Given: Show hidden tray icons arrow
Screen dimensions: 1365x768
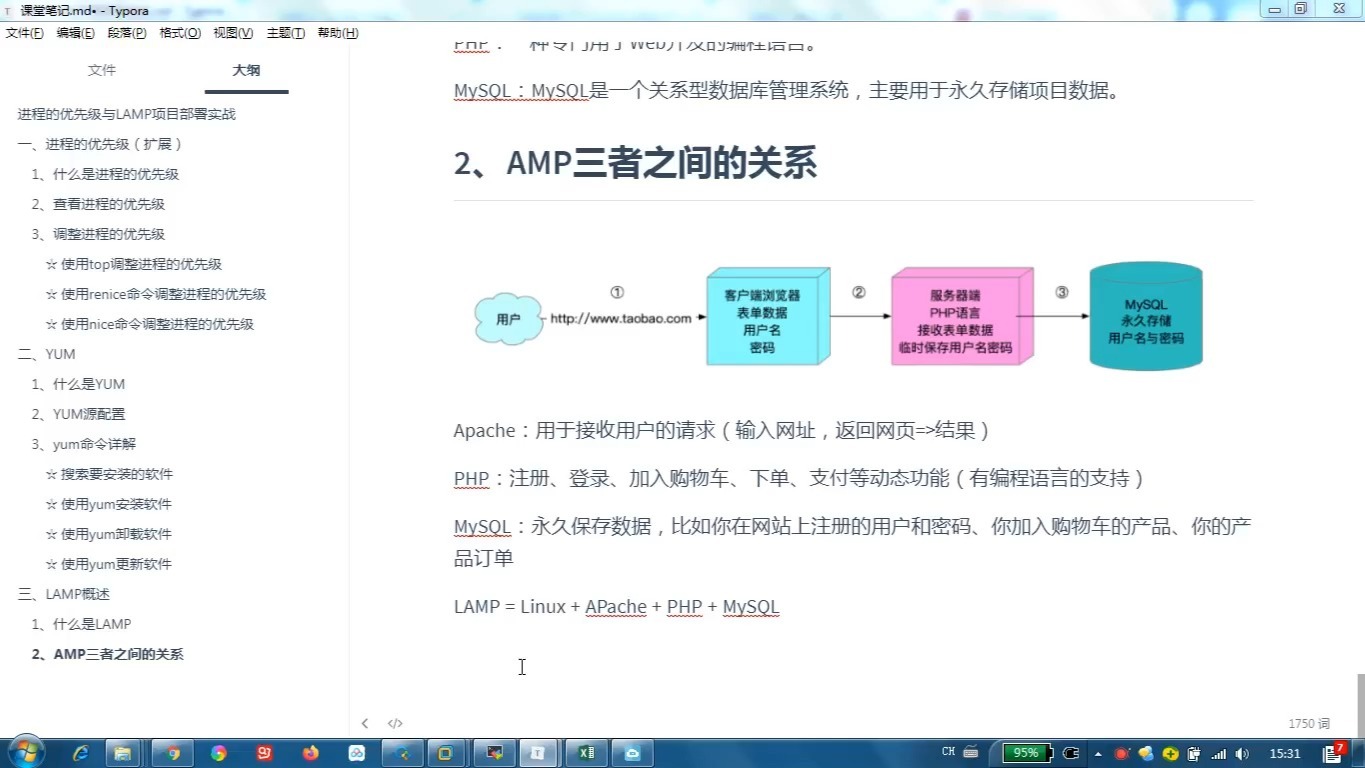Looking at the screenshot, I should [x=1099, y=753].
